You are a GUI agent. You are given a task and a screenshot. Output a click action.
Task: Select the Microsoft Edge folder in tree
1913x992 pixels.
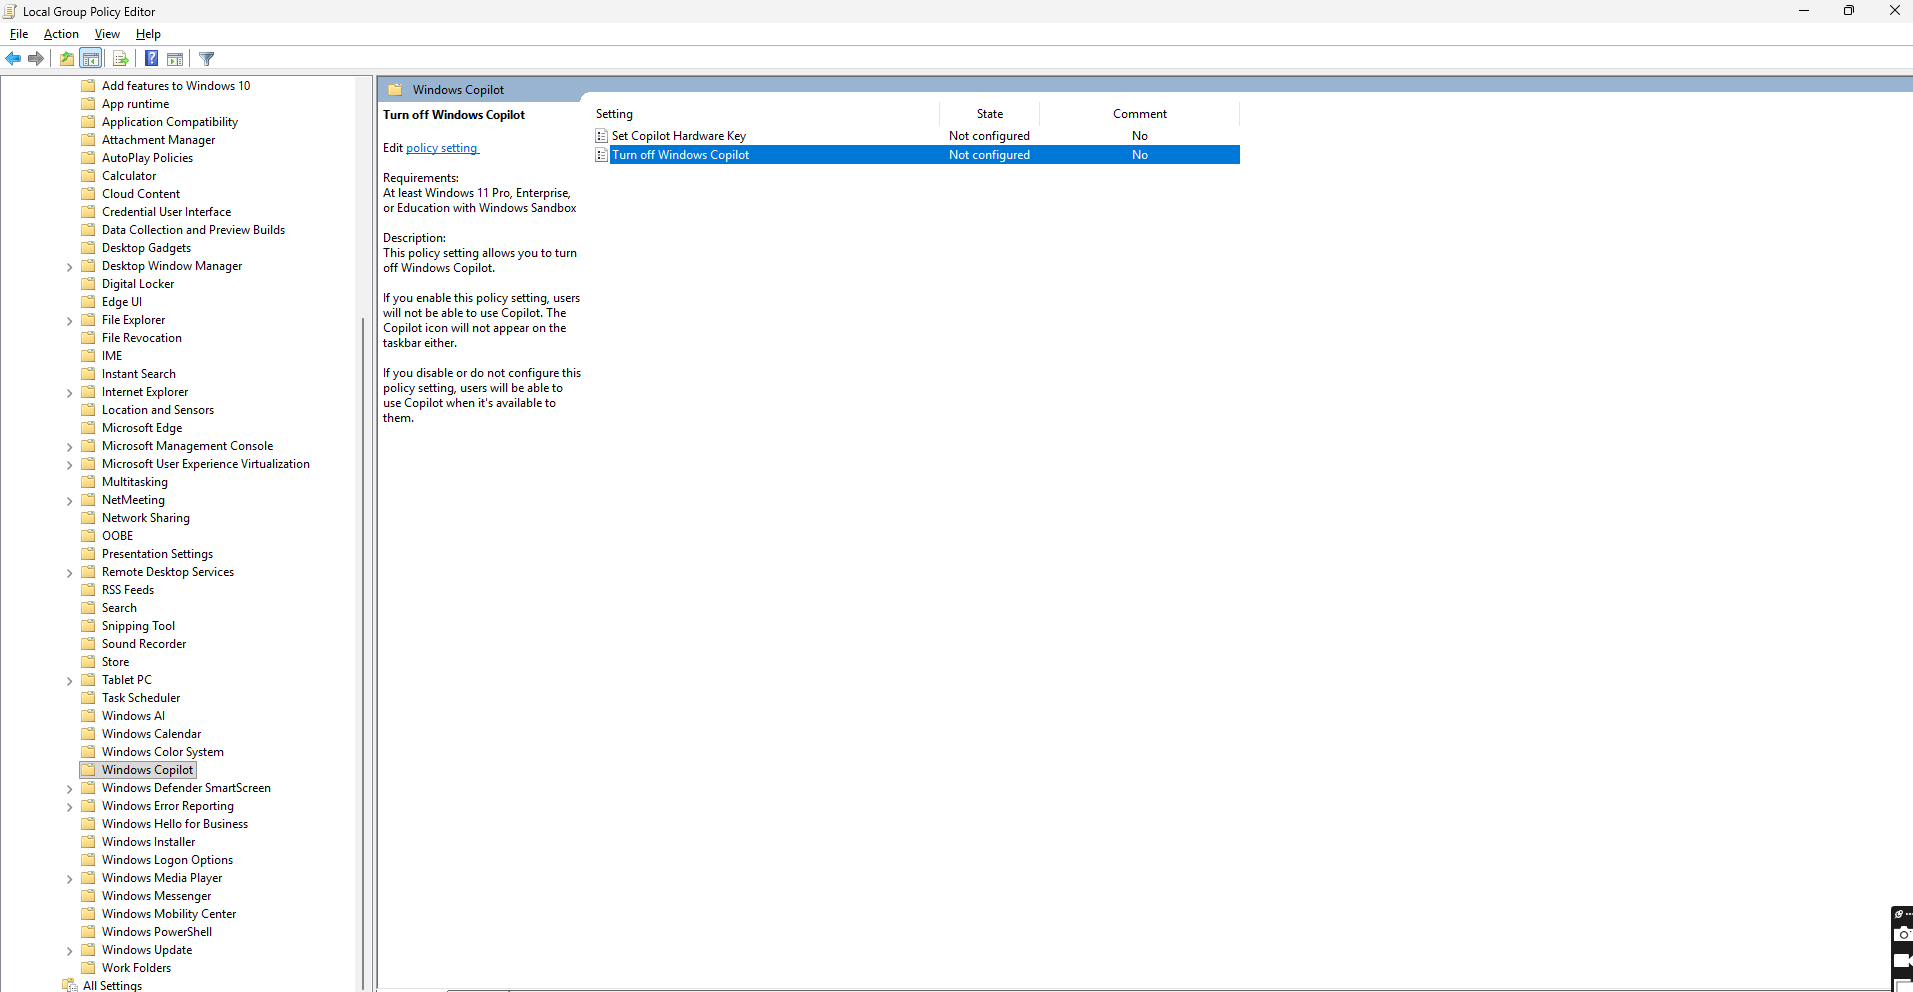pos(141,428)
